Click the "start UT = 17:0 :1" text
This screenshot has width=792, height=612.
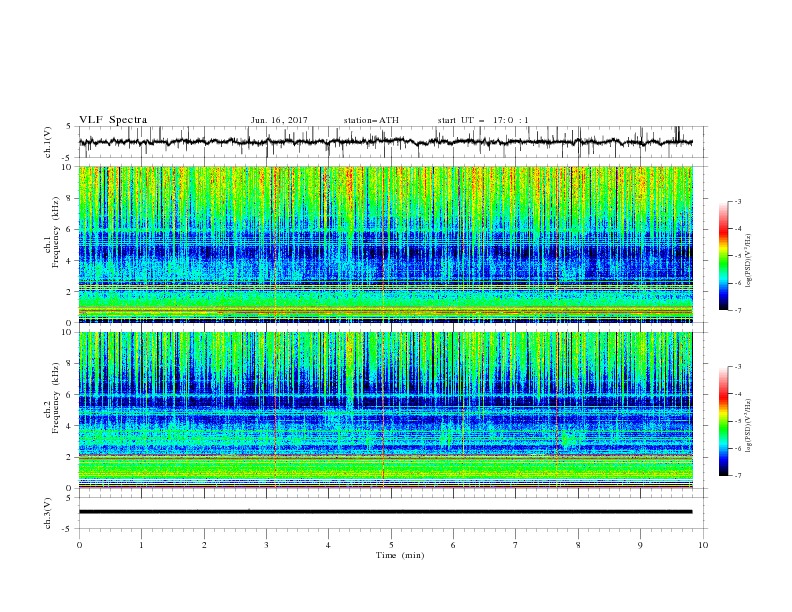click(x=483, y=120)
